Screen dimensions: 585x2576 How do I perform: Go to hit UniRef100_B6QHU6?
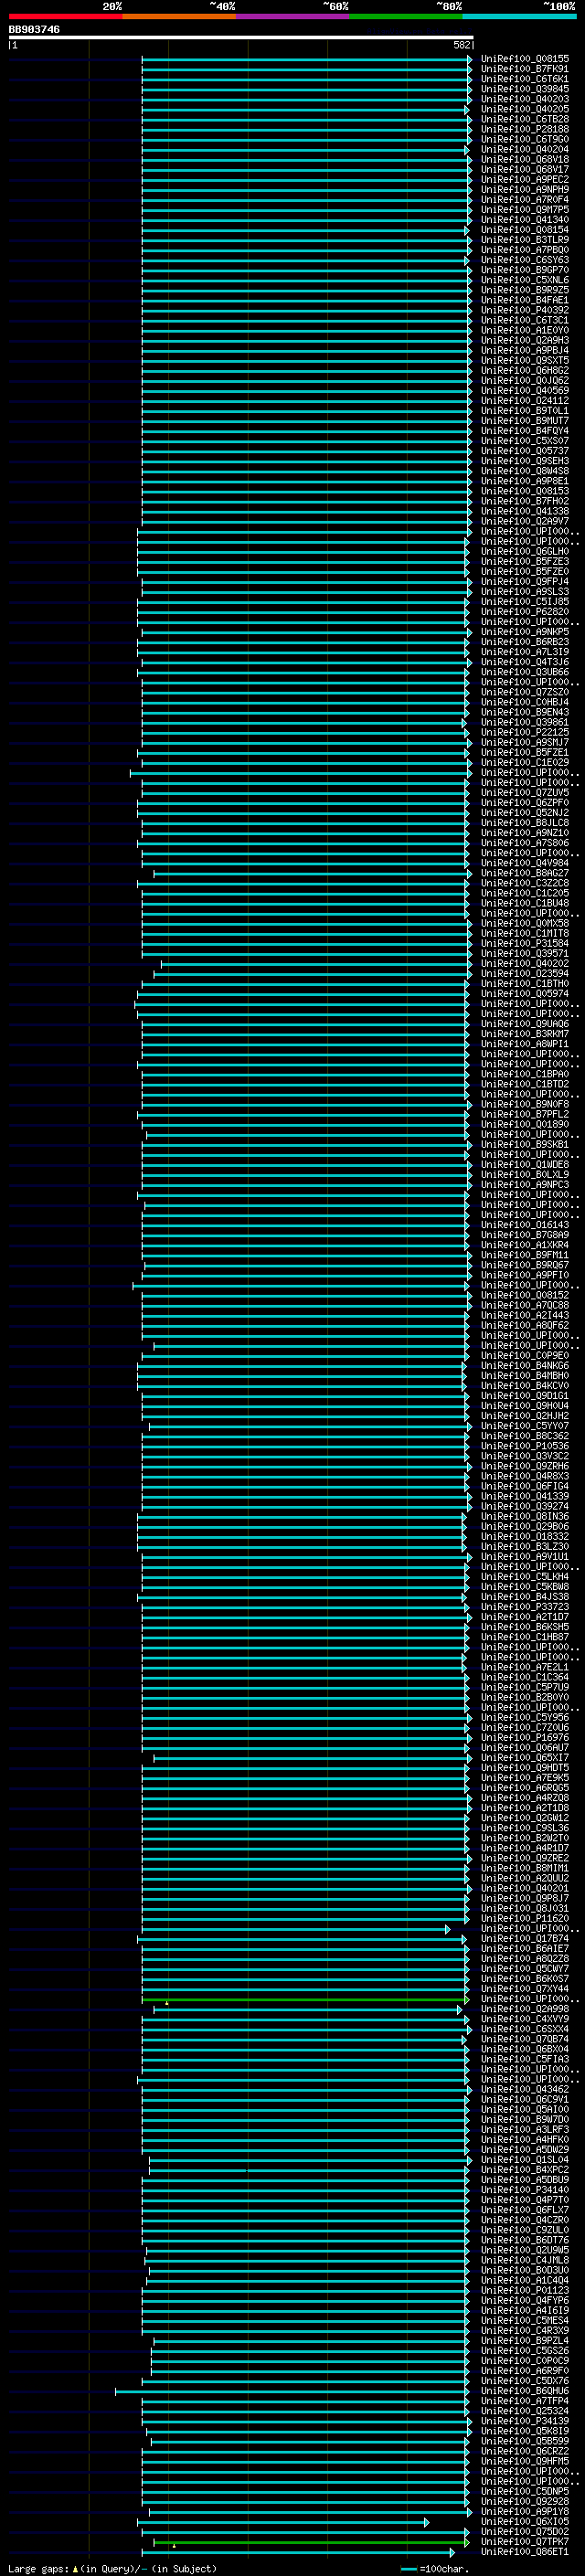[x=525, y=2391]
